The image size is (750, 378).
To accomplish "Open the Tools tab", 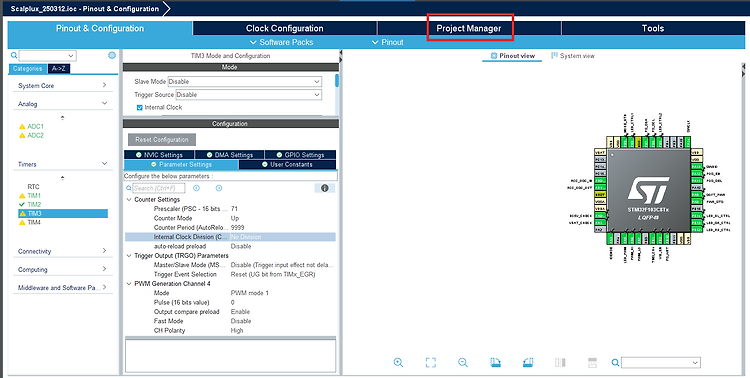I will [x=653, y=28].
